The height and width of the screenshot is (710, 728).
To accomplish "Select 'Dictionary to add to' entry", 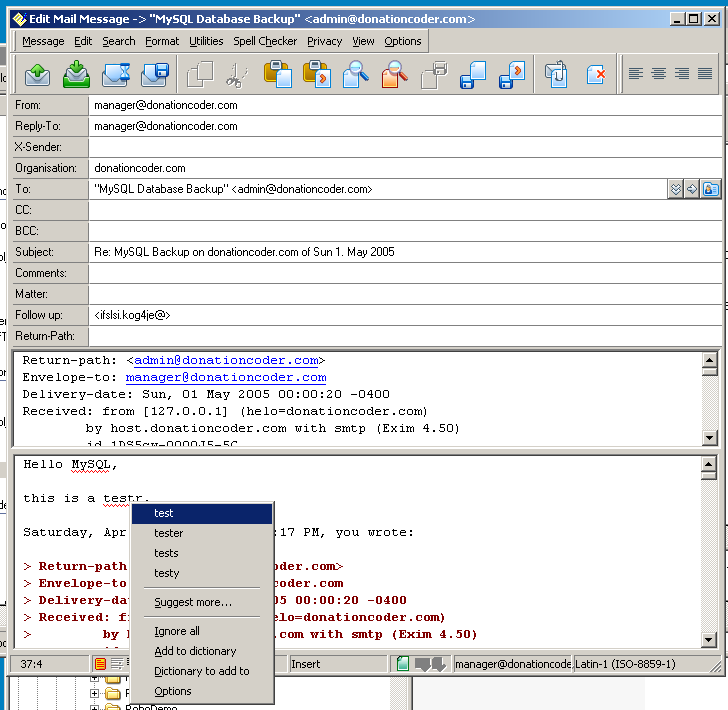I will [202, 671].
